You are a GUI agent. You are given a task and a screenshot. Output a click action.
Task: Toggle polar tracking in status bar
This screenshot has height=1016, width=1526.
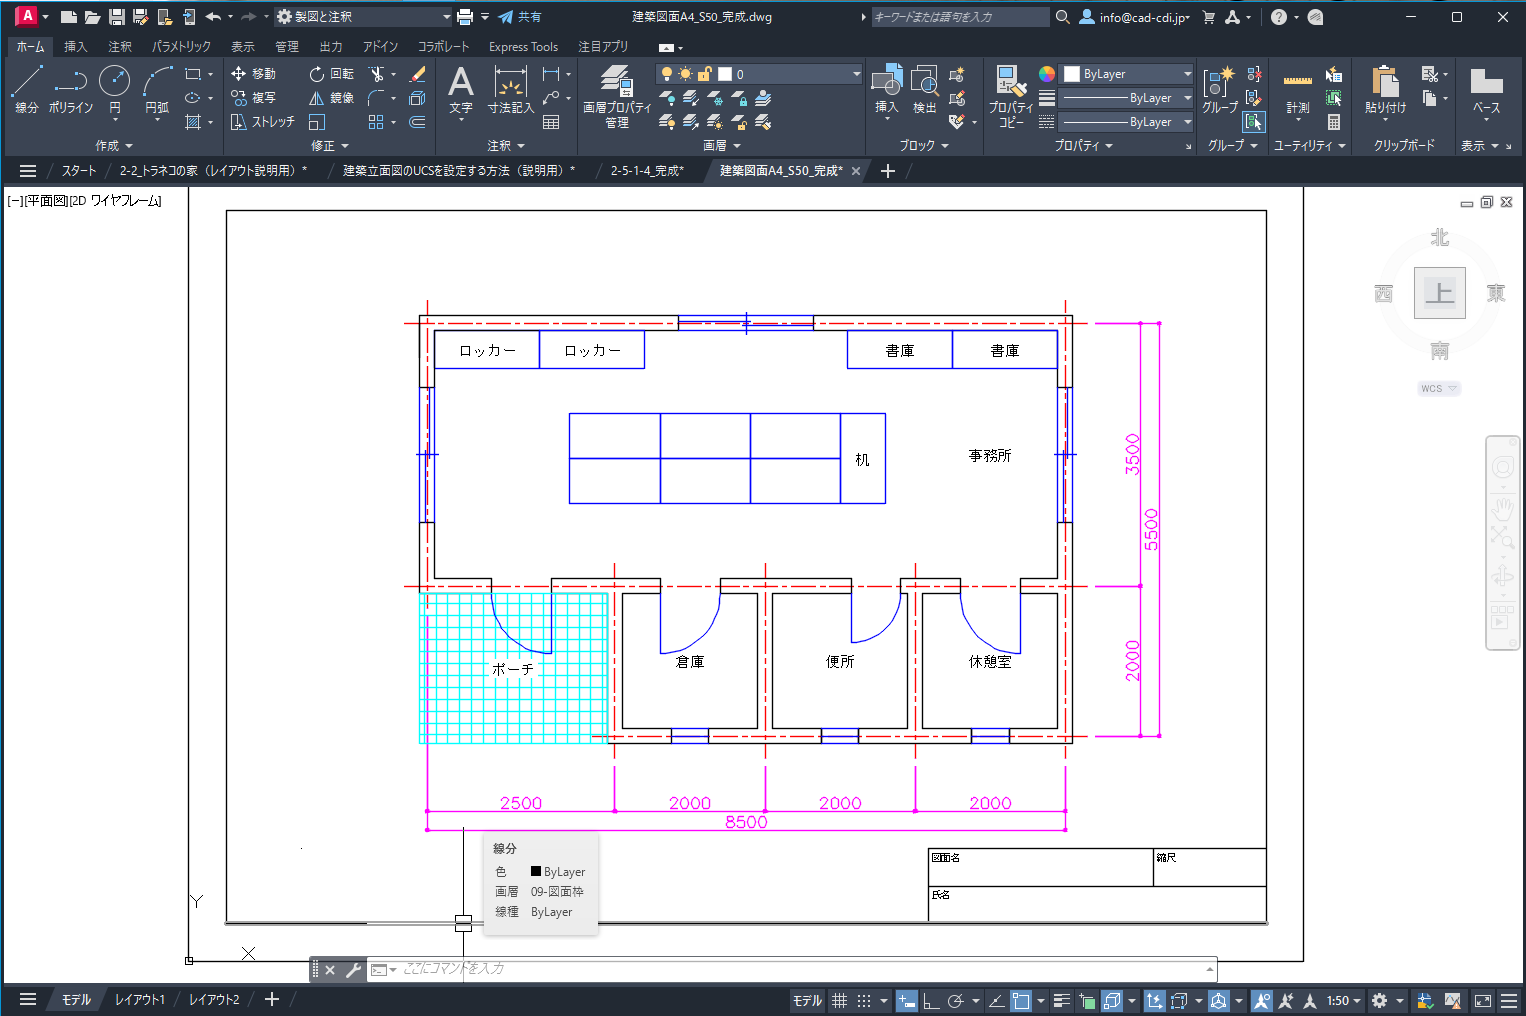click(956, 1000)
